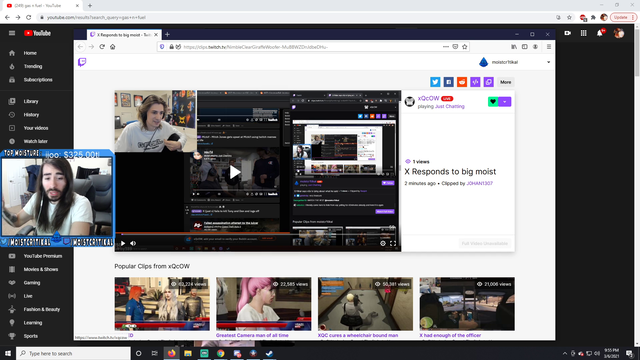Open Firefox application menu
The width and height of the screenshot is (640, 360).
coord(549,47)
